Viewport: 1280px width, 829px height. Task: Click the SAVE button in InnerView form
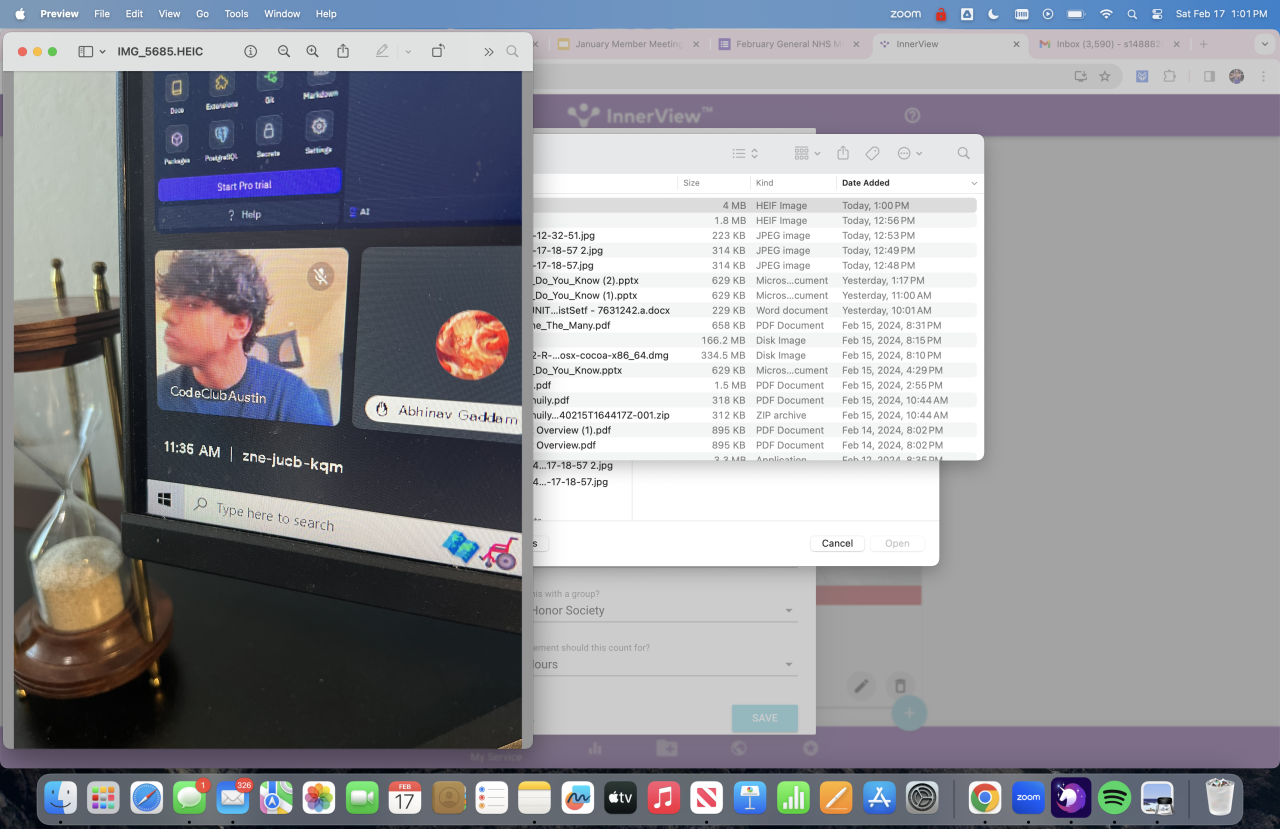[765, 718]
